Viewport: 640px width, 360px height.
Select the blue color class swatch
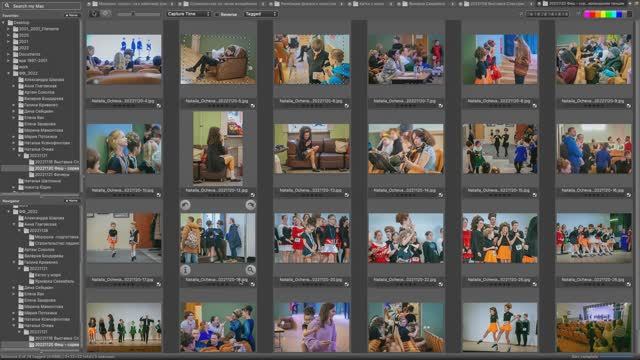[619, 14]
